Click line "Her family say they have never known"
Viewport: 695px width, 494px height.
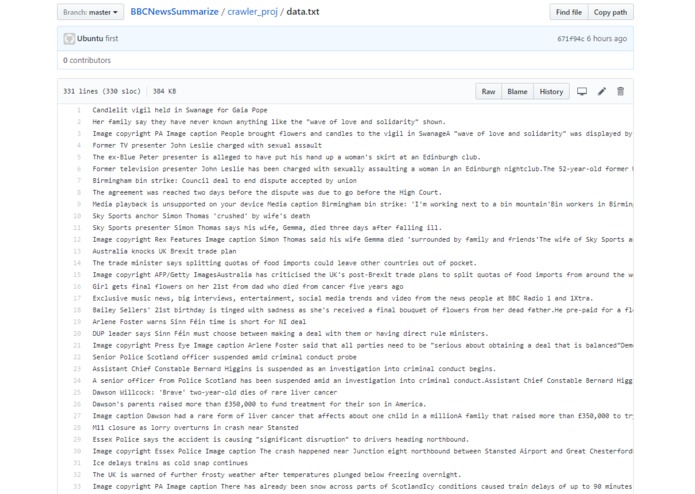point(269,122)
